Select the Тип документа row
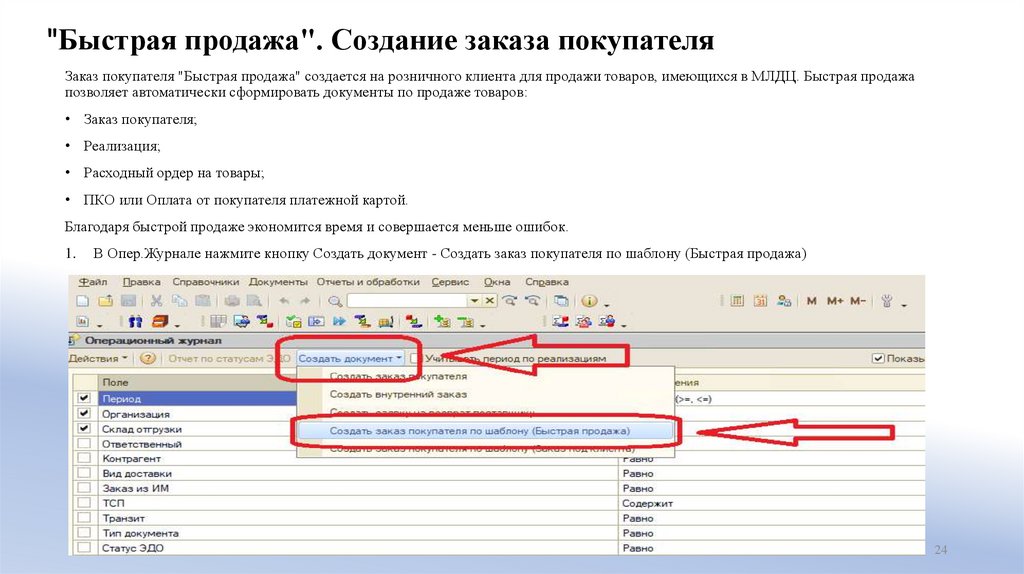1024x574 pixels. (498, 533)
